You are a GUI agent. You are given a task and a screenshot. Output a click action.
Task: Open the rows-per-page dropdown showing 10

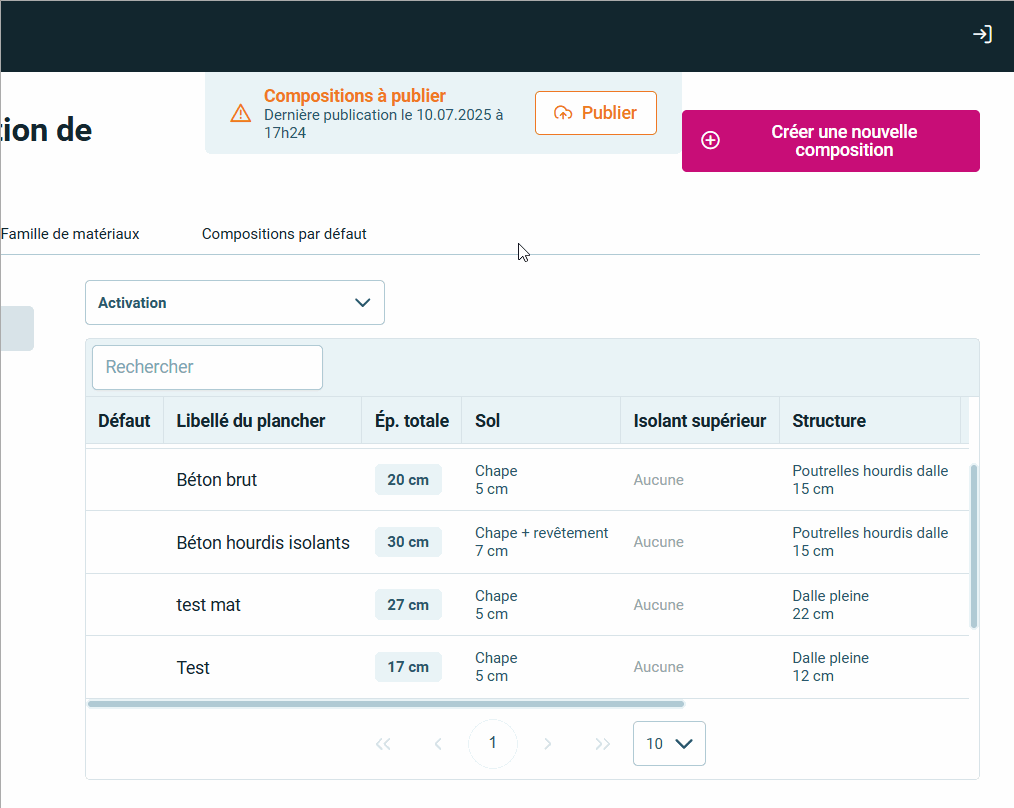click(669, 744)
